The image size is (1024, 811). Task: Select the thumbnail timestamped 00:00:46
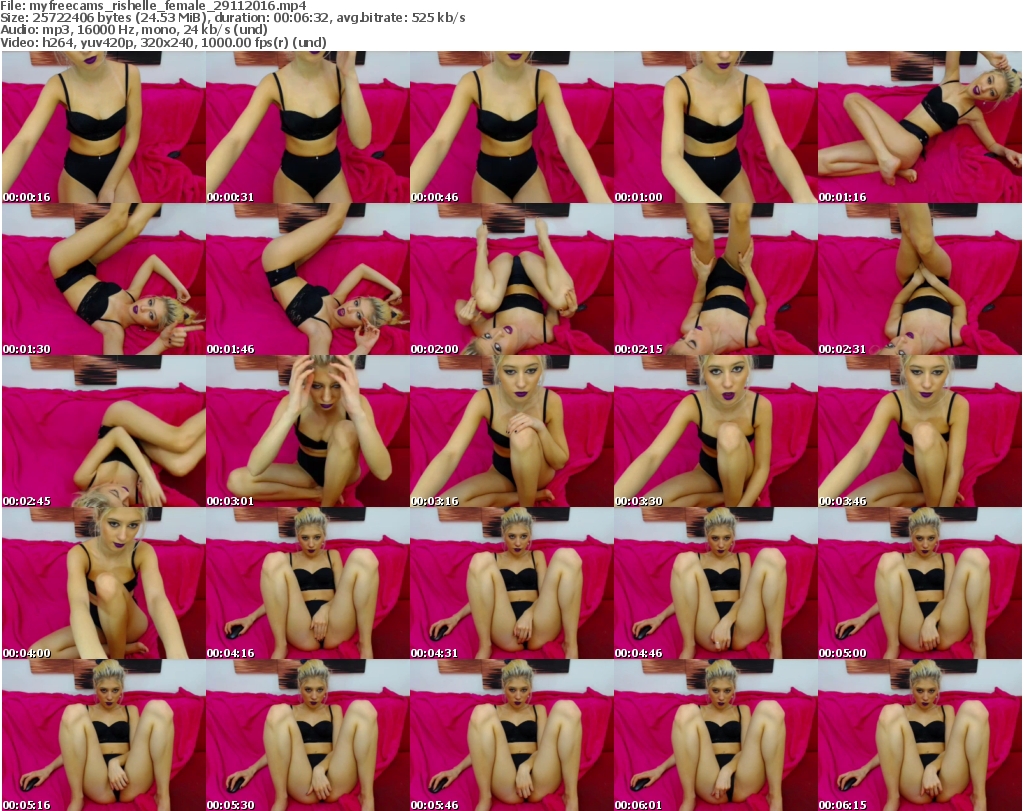[x=511, y=127]
